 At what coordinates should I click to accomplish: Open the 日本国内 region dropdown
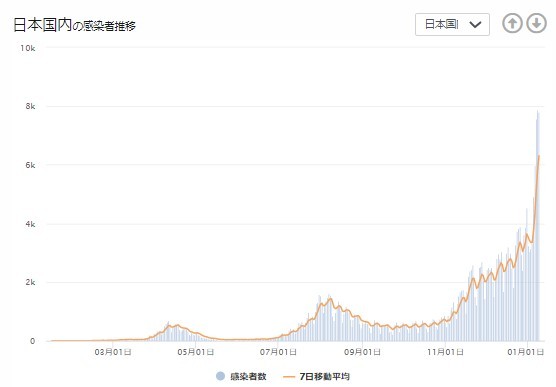coord(452,24)
